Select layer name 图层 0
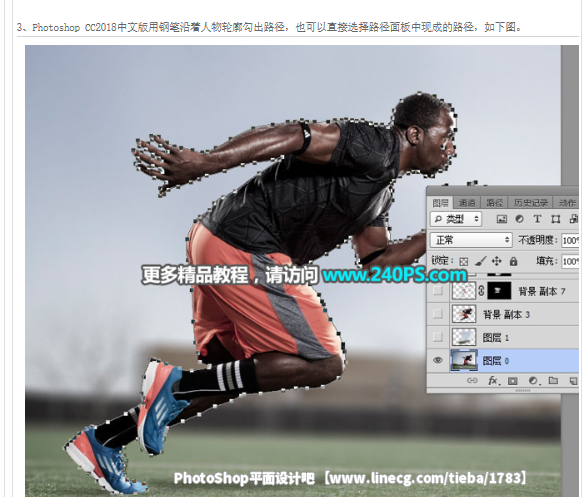The height and width of the screenshot is (497, 582). coord(496,361)
